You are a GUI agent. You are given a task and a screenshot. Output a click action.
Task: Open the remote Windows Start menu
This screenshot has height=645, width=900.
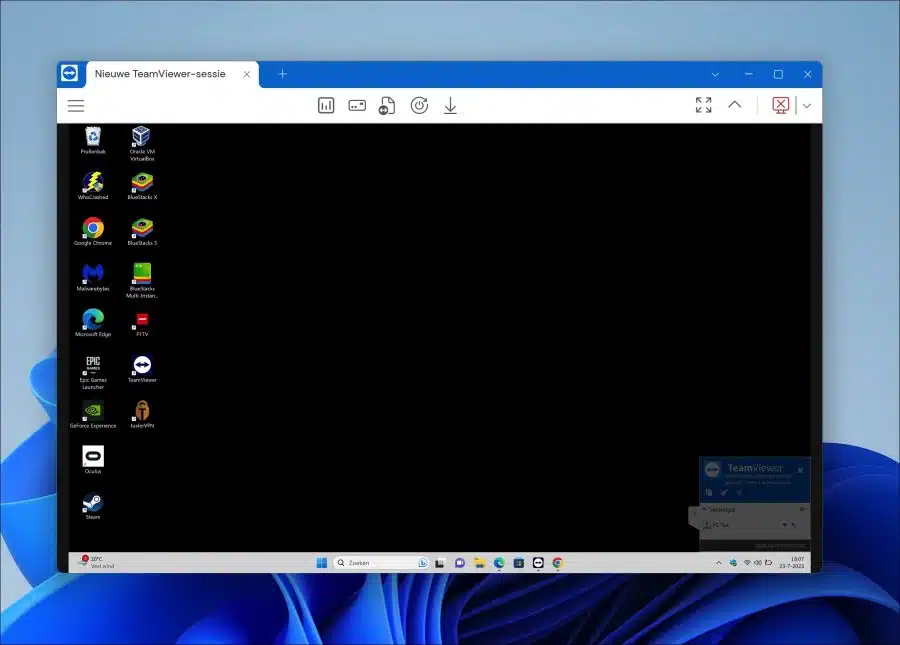pos(321,563)
